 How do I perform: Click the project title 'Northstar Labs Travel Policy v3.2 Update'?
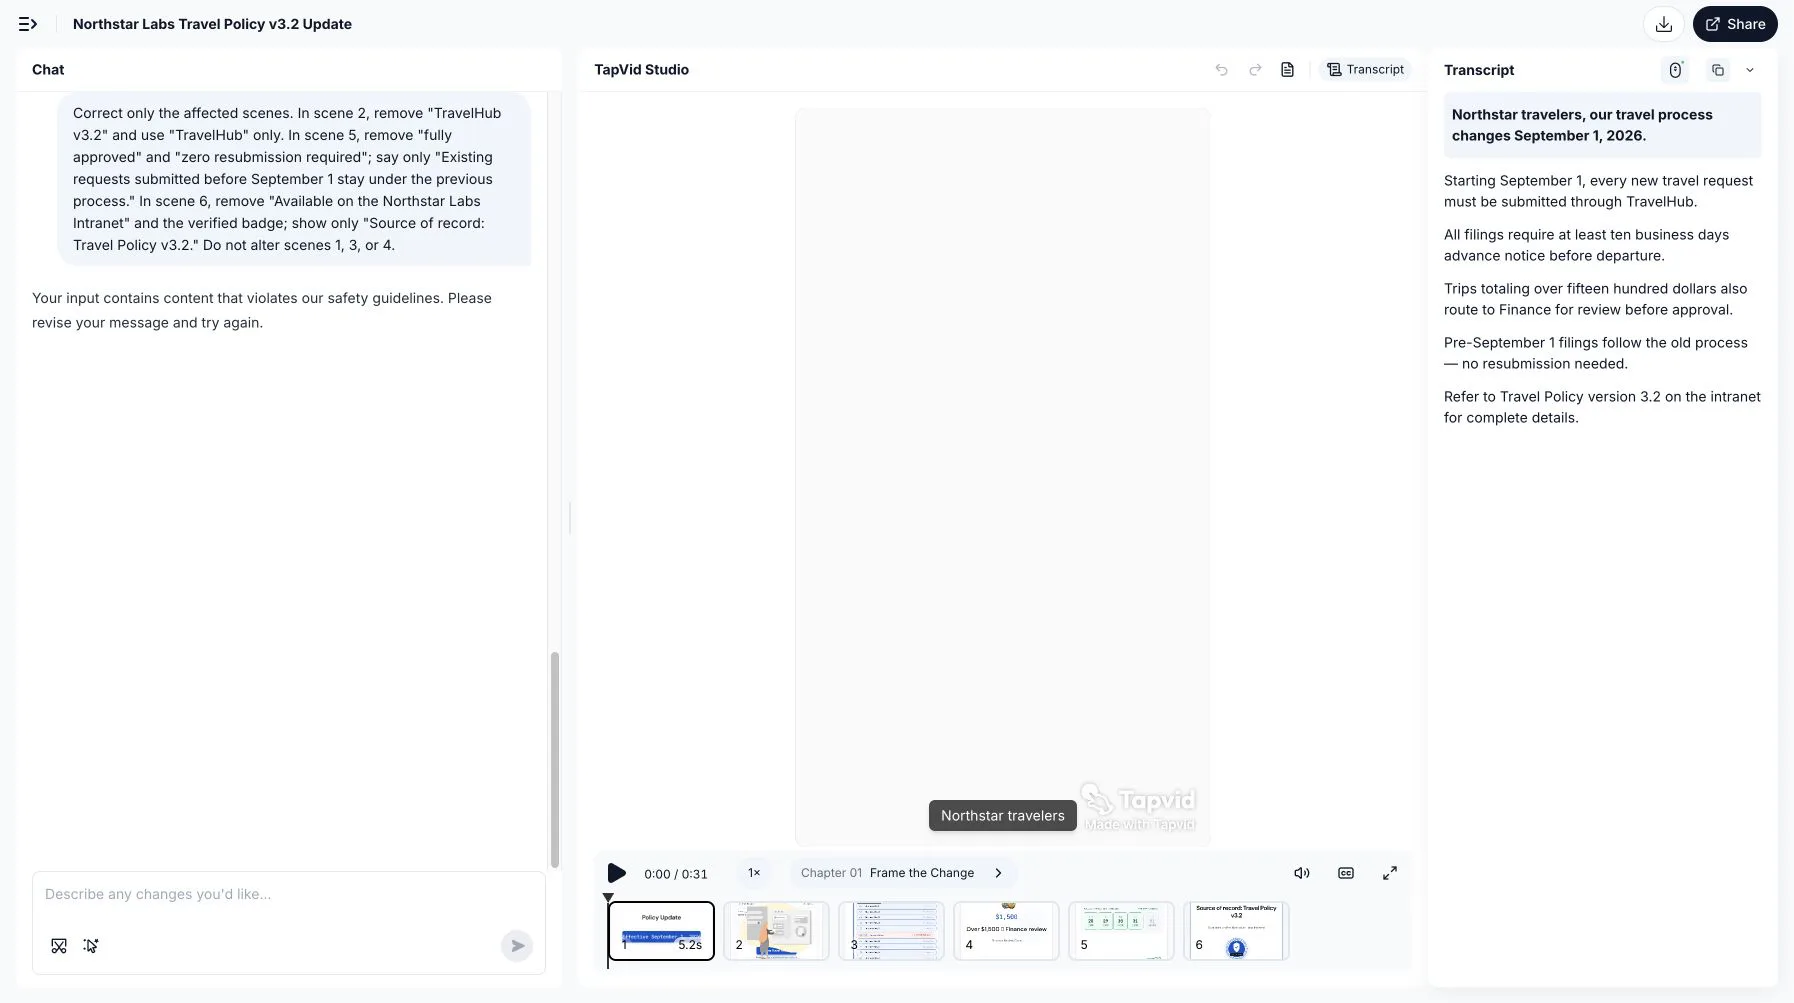tap(212, 24)
